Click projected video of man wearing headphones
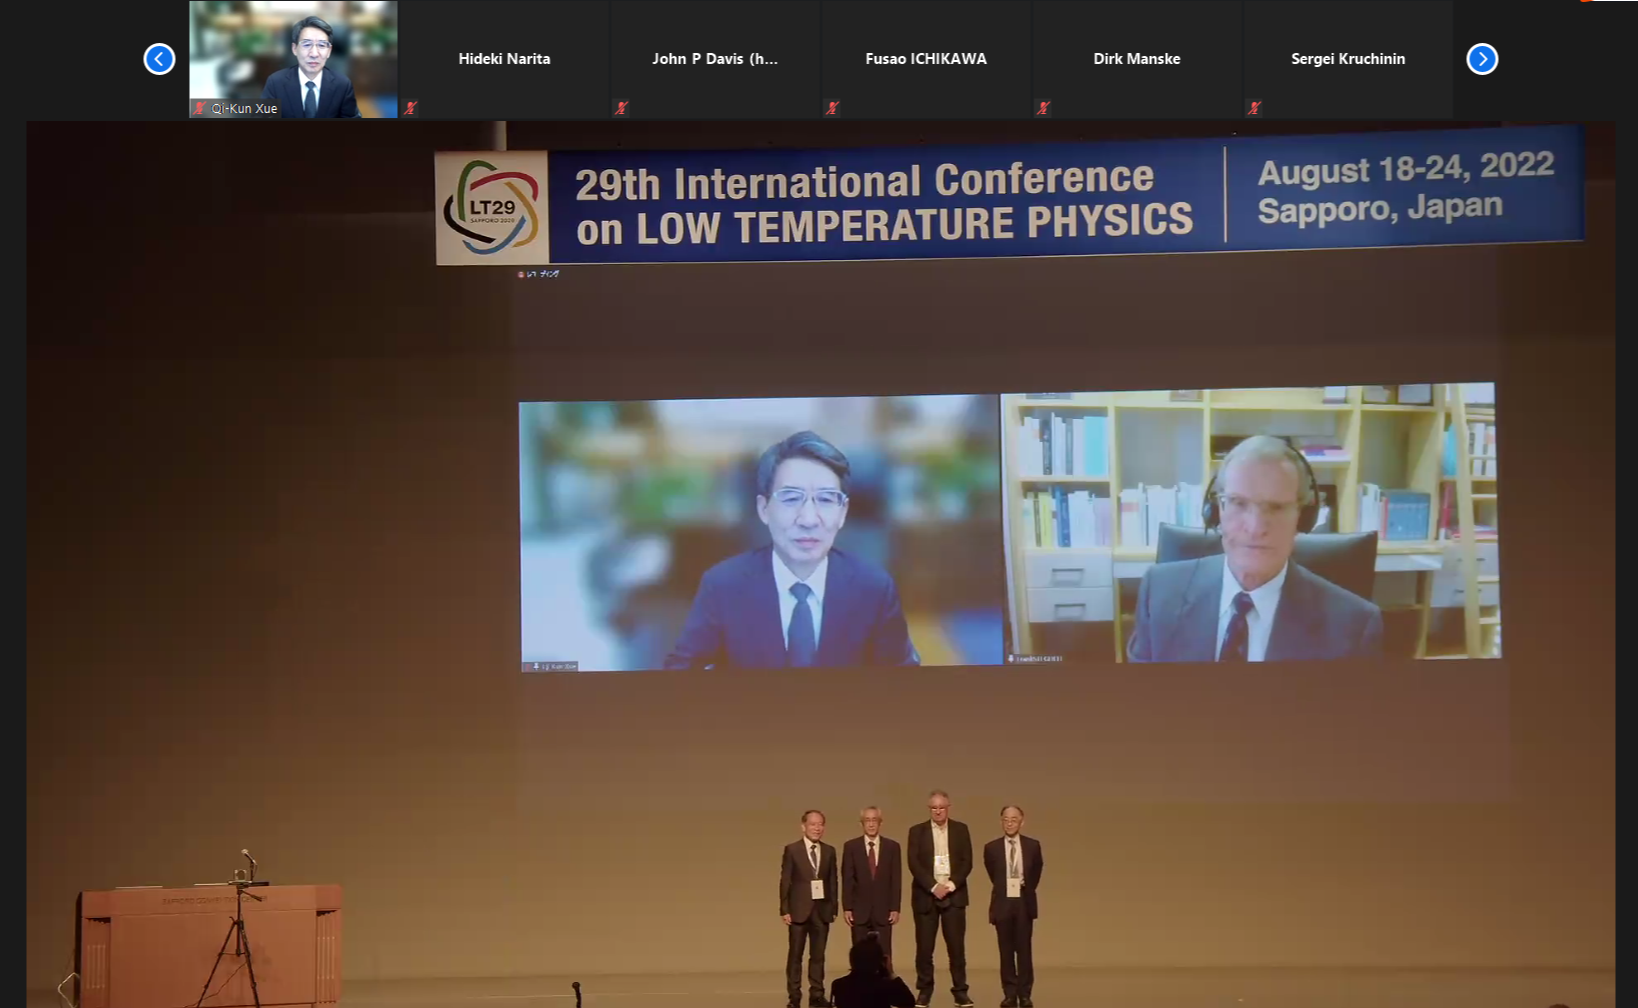The image size is (1638, 1008). point(1250,523)
